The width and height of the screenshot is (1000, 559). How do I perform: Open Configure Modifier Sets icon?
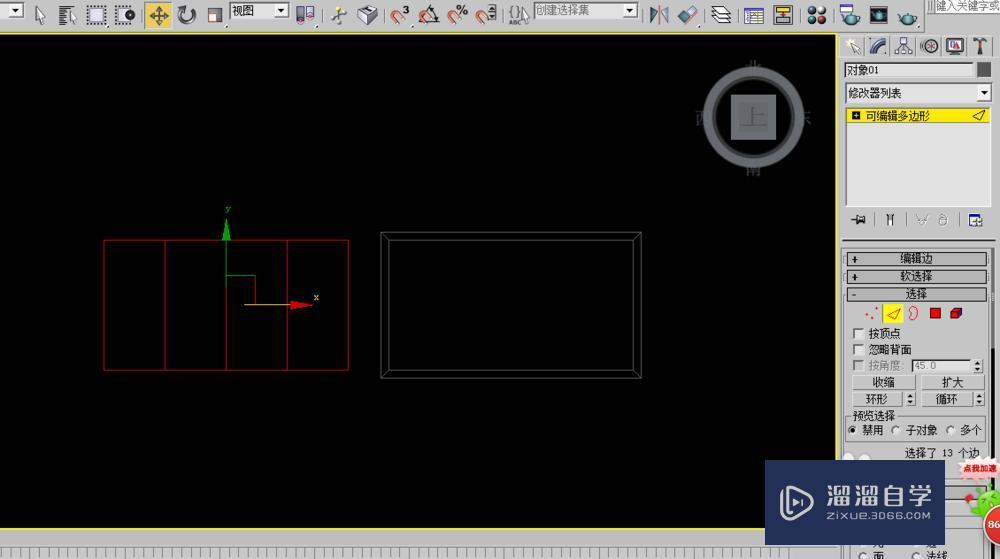coord(975,220)
